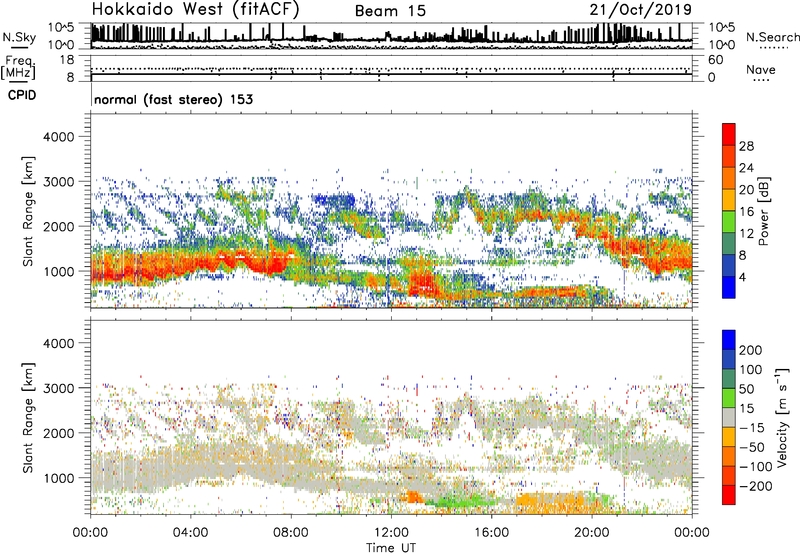Click the 'Time UT' axis title
Viewport: 800px width, 554px height.
[x=391, y=548]
